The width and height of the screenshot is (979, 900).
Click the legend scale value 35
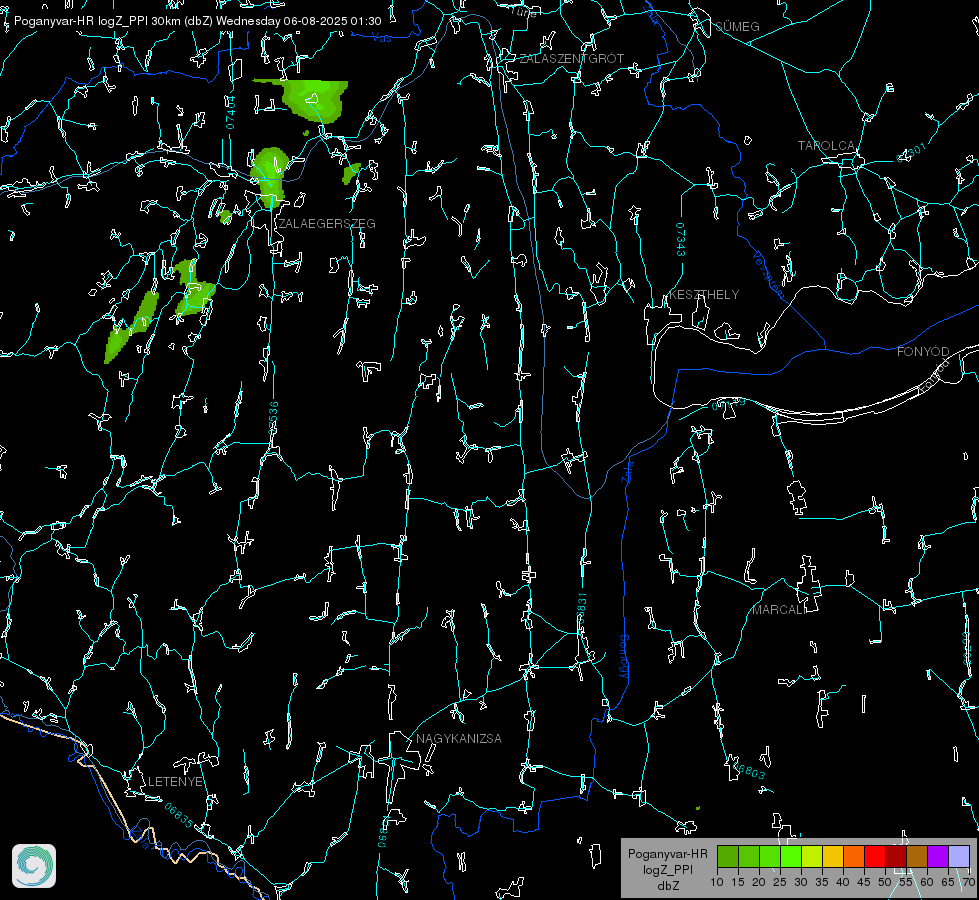click(822, 882)
